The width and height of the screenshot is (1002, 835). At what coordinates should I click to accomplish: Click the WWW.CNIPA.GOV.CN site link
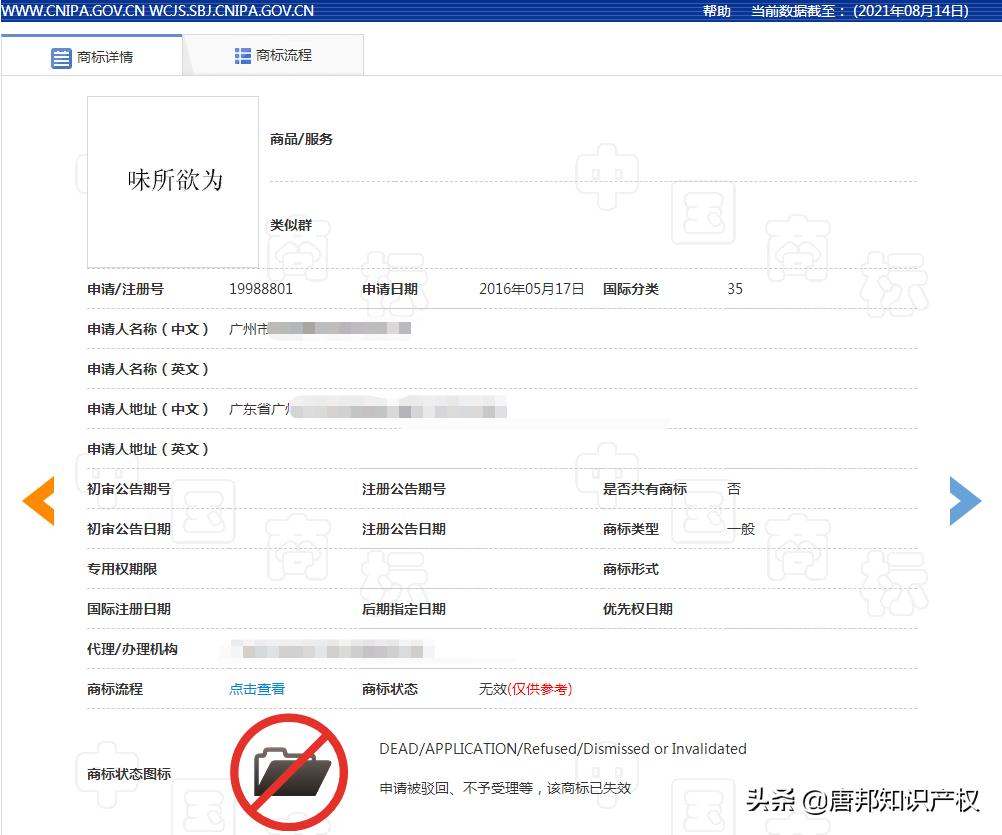[71, 11]
